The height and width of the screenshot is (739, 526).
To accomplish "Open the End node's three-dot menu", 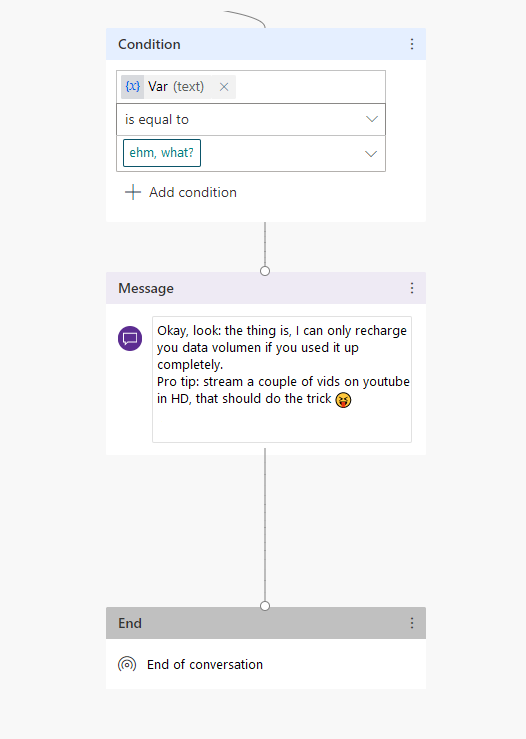I will pyautogui.click(x=412, y=623).
